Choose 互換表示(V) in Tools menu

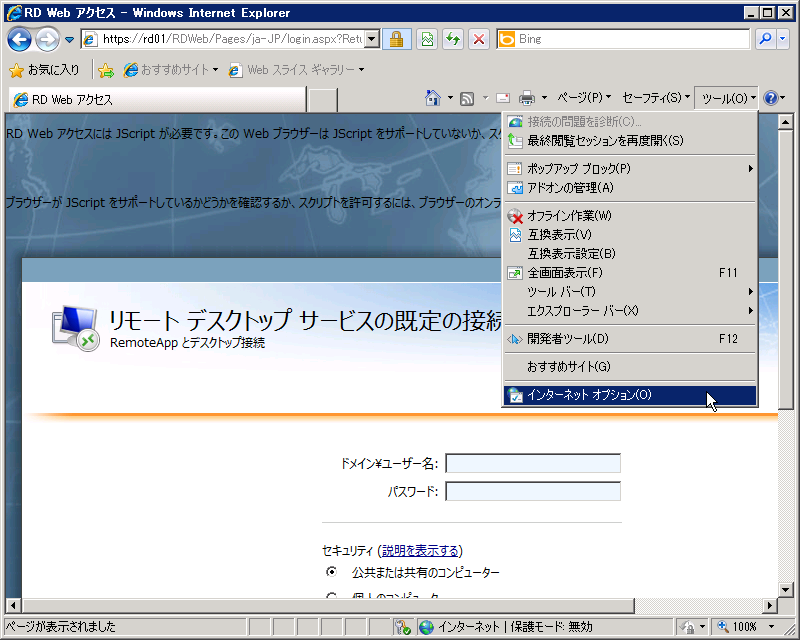[630, 235]
